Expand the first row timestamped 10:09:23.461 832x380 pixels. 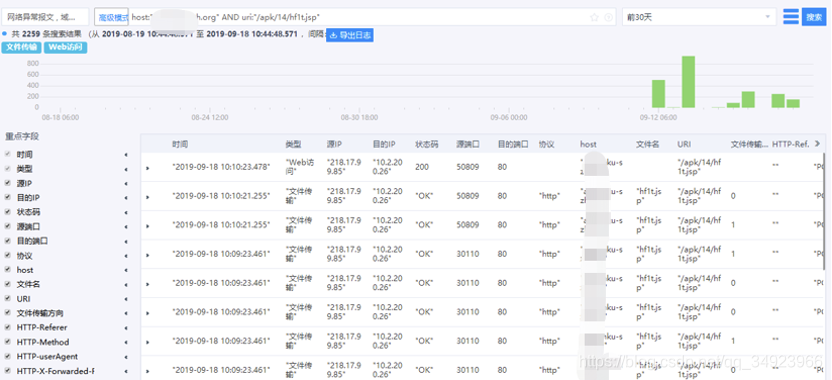[148, 254]
